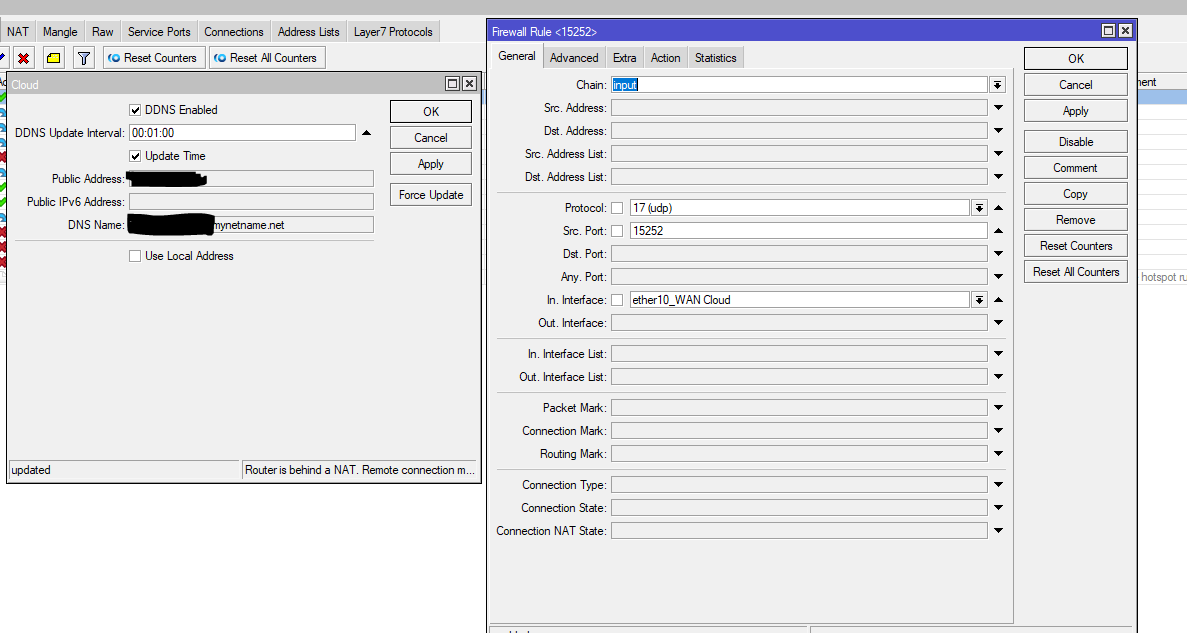Expand the Dst. Address field
Screen dimensions: 1187x633
point(999,131)
